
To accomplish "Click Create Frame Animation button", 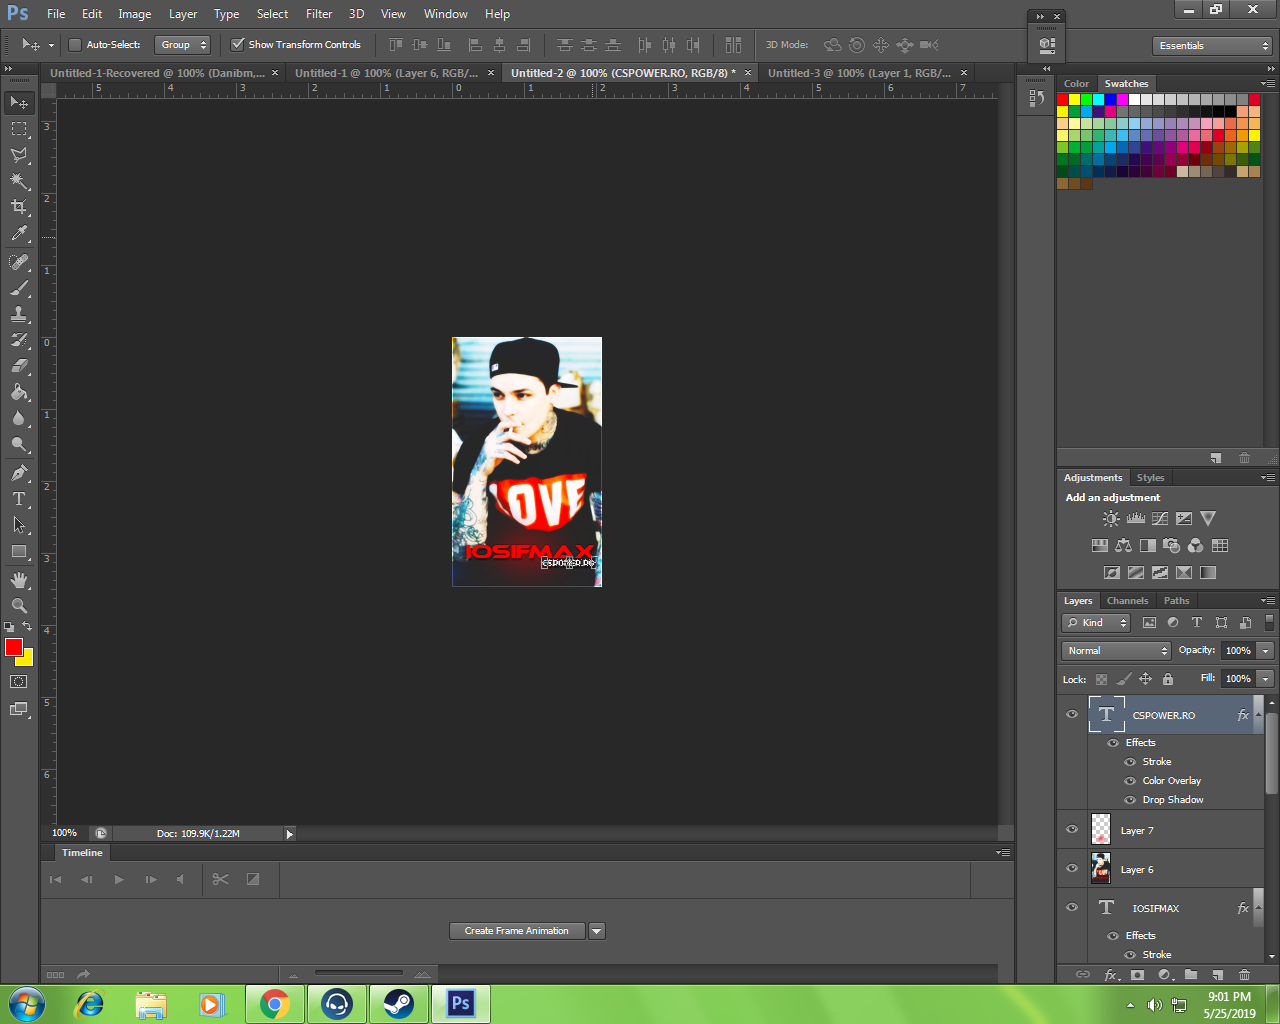I will [x=517, y=931].
